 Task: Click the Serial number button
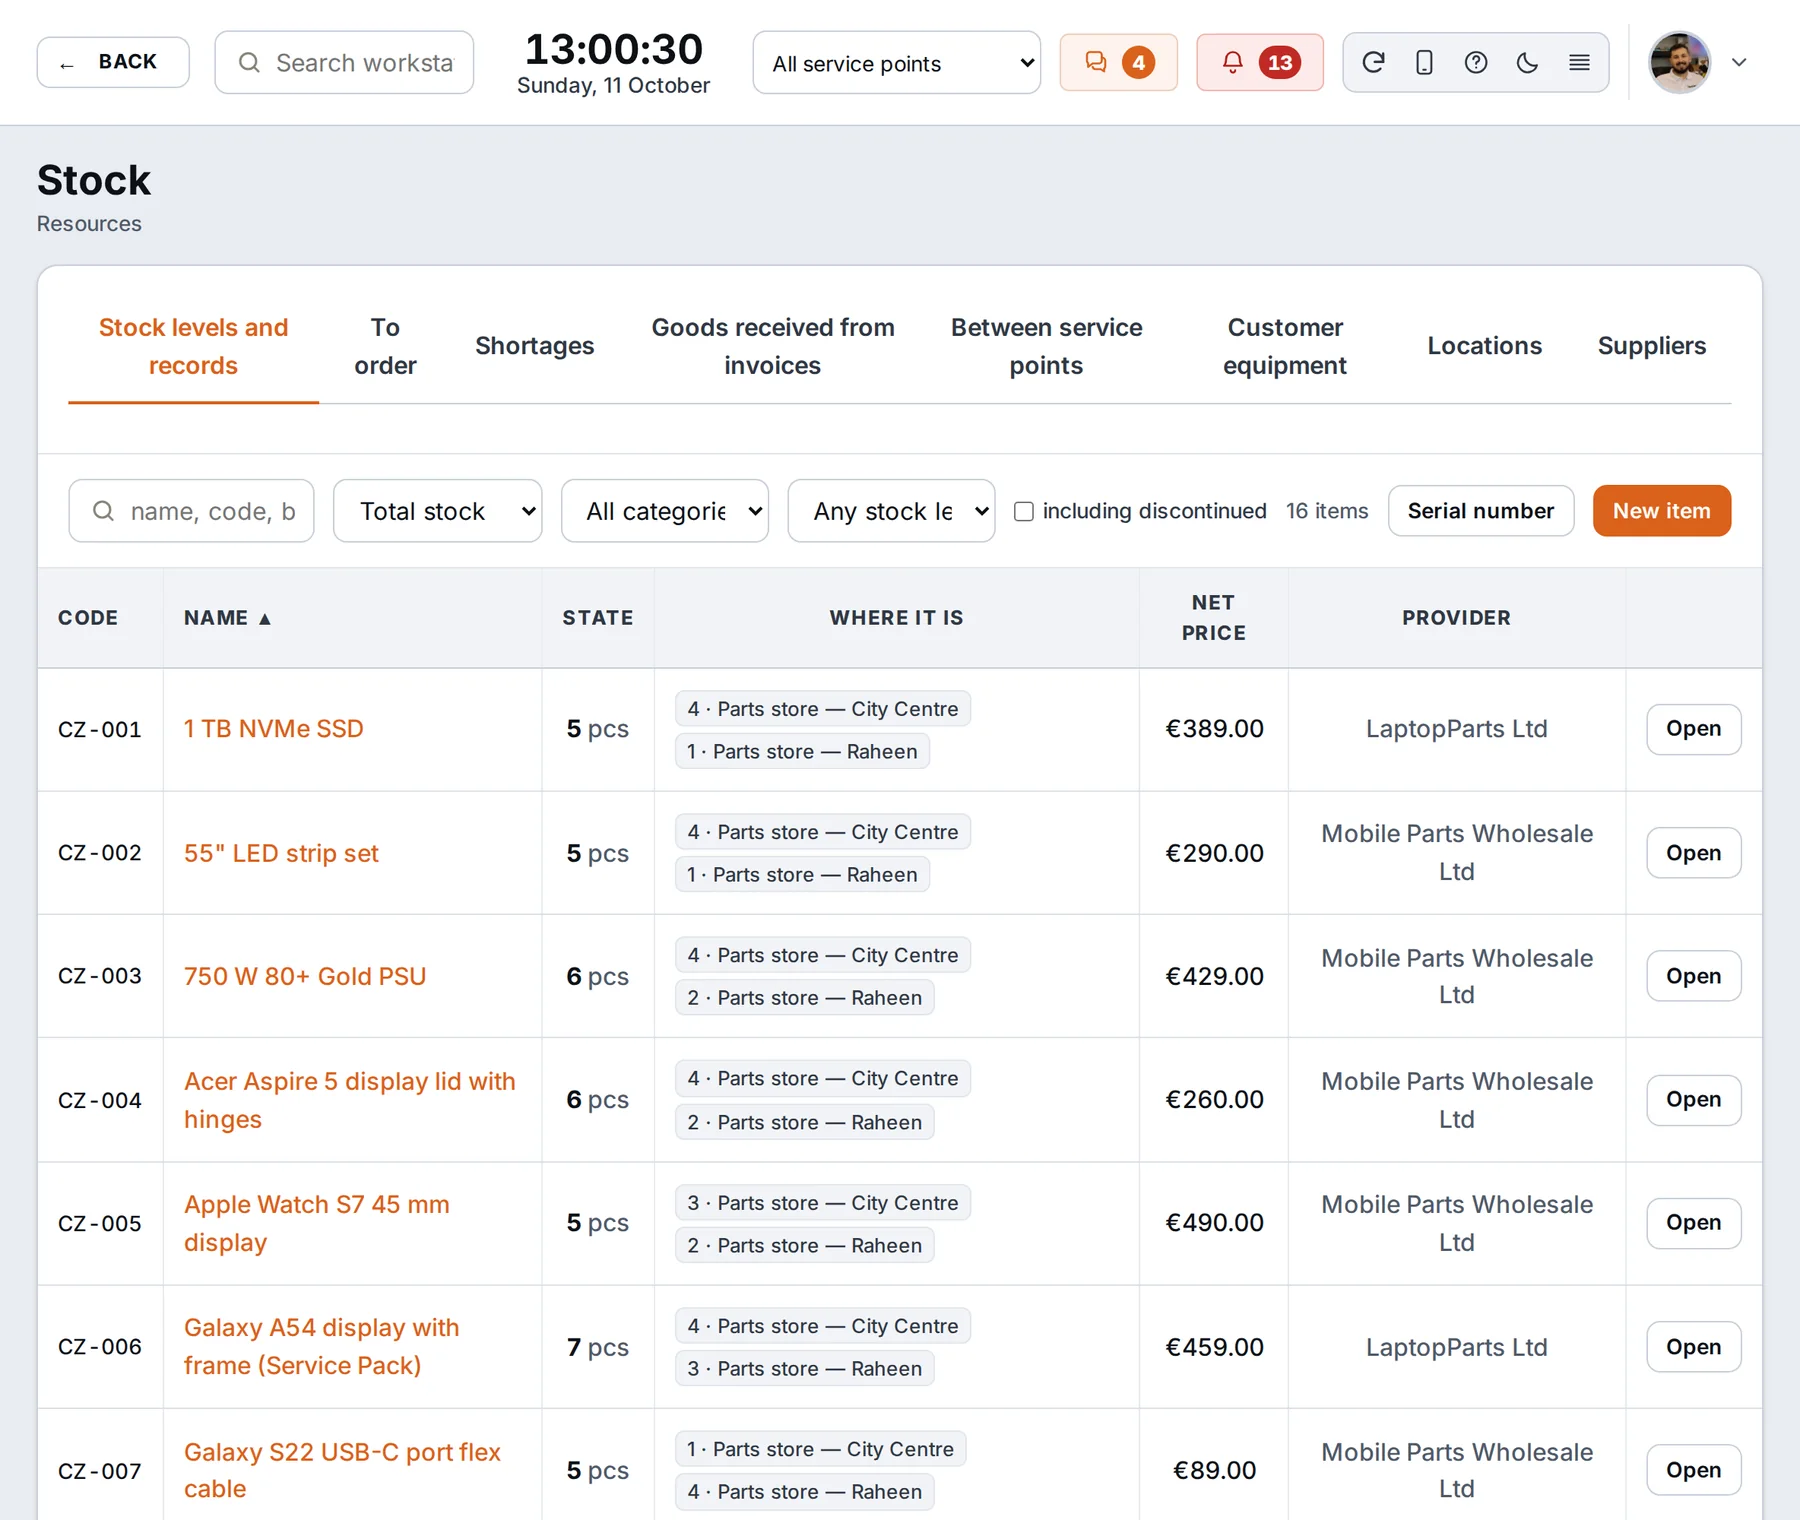(x=1480, y=511)
